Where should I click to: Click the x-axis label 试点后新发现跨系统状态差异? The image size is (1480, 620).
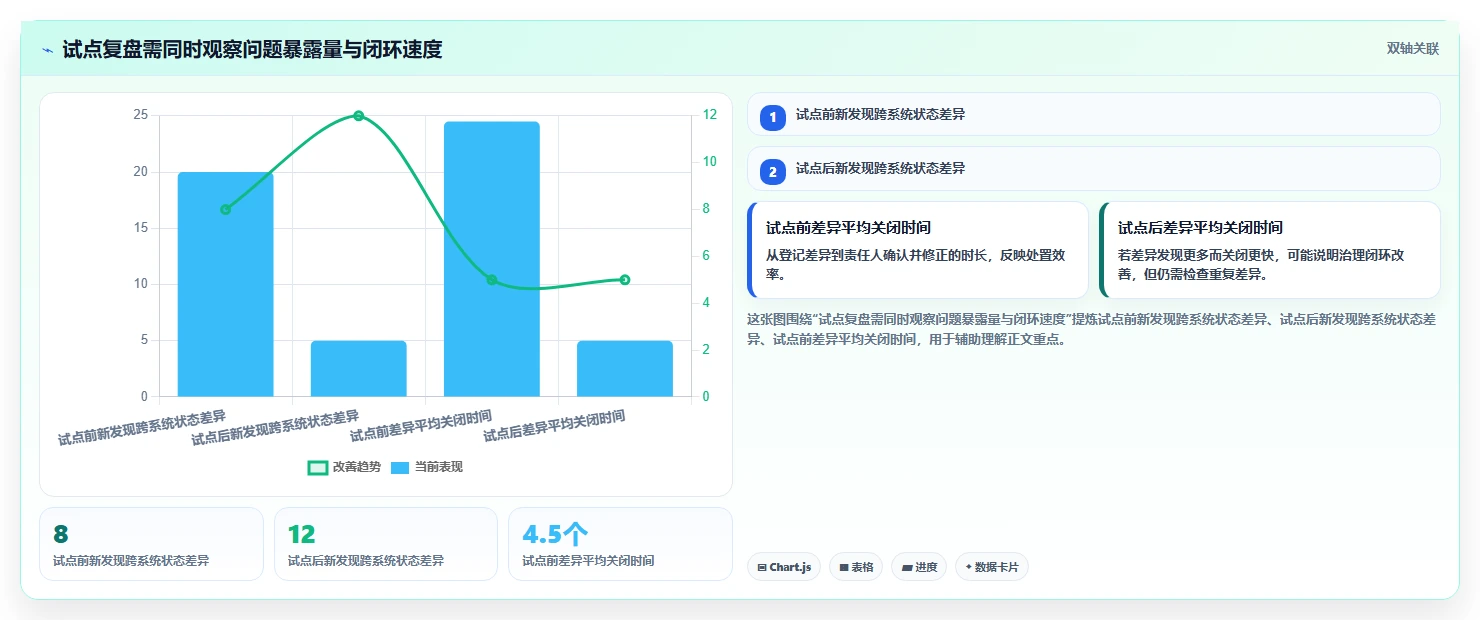pos(275,427)
